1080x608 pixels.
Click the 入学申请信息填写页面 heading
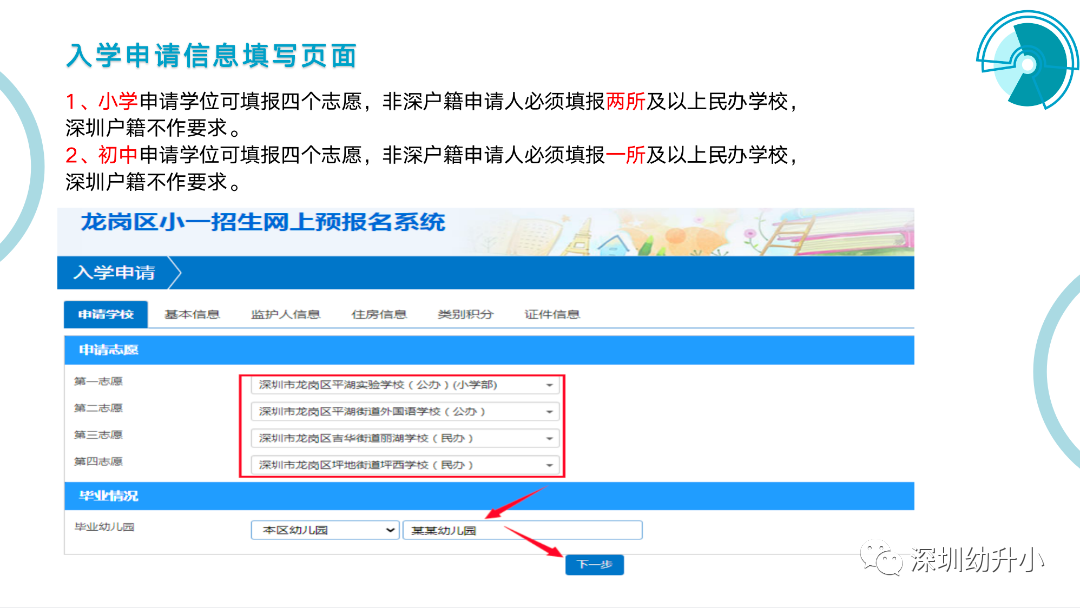click(x=211, y=56)
